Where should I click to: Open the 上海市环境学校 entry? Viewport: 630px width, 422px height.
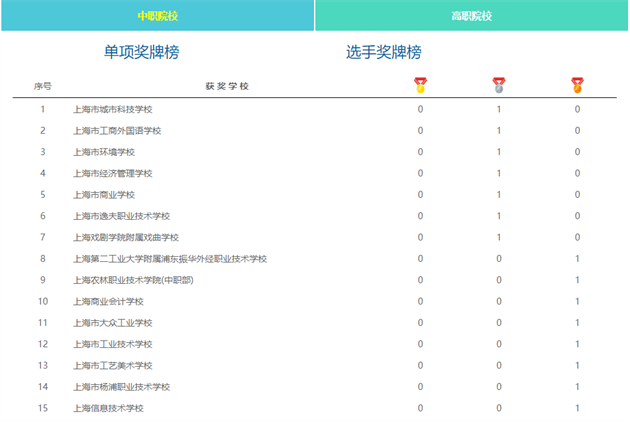click(x=104, y=152)
